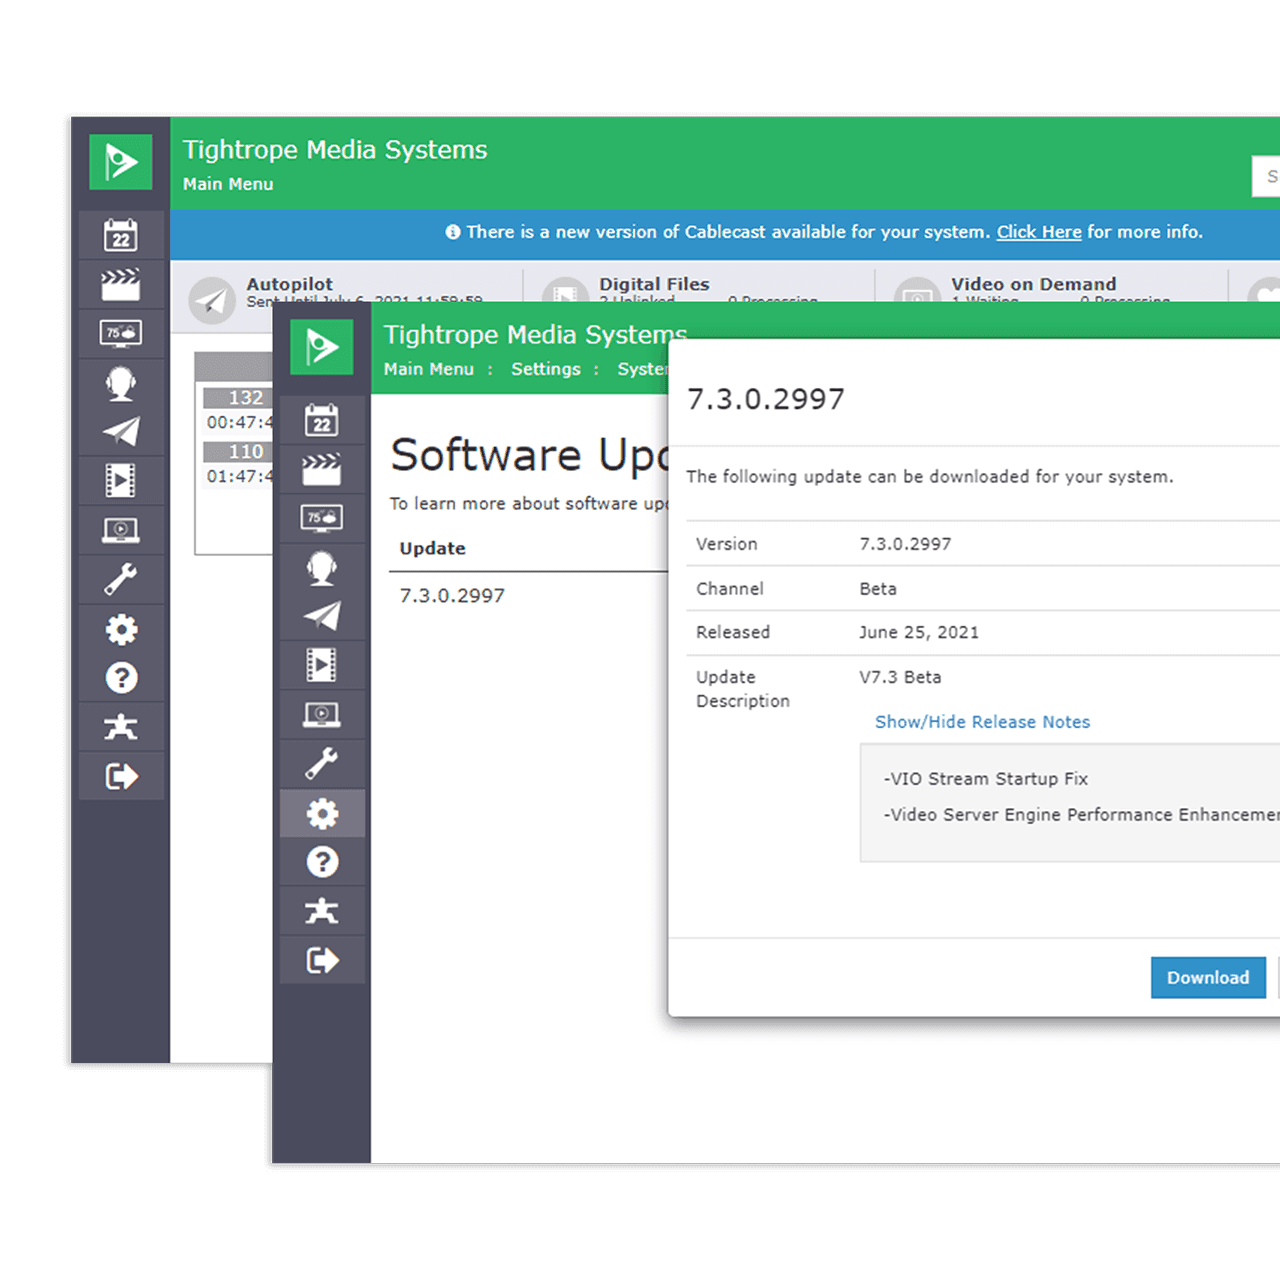Click the 7.3.0.2997 dialog title
The image size is (1280, 1280).
[x=766, y=399]
